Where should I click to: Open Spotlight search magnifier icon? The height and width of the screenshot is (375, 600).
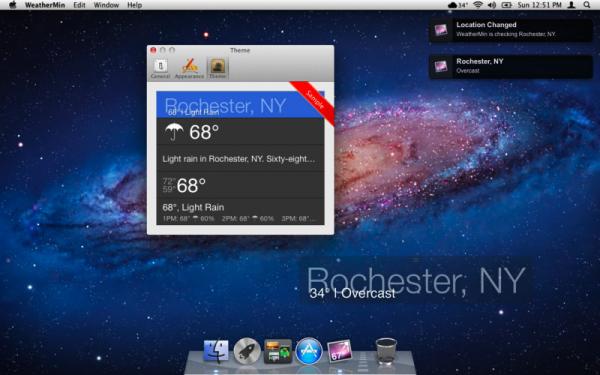point(587,5)
